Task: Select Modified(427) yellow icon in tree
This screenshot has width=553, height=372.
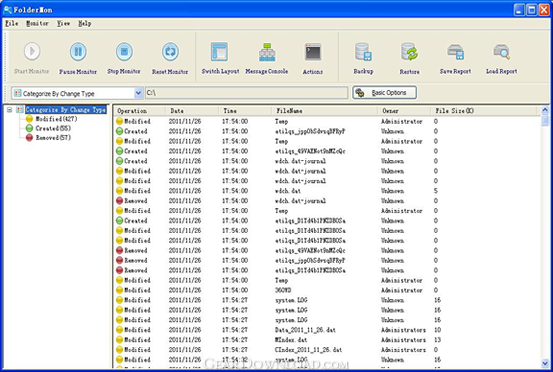Action: pos(30,119)
